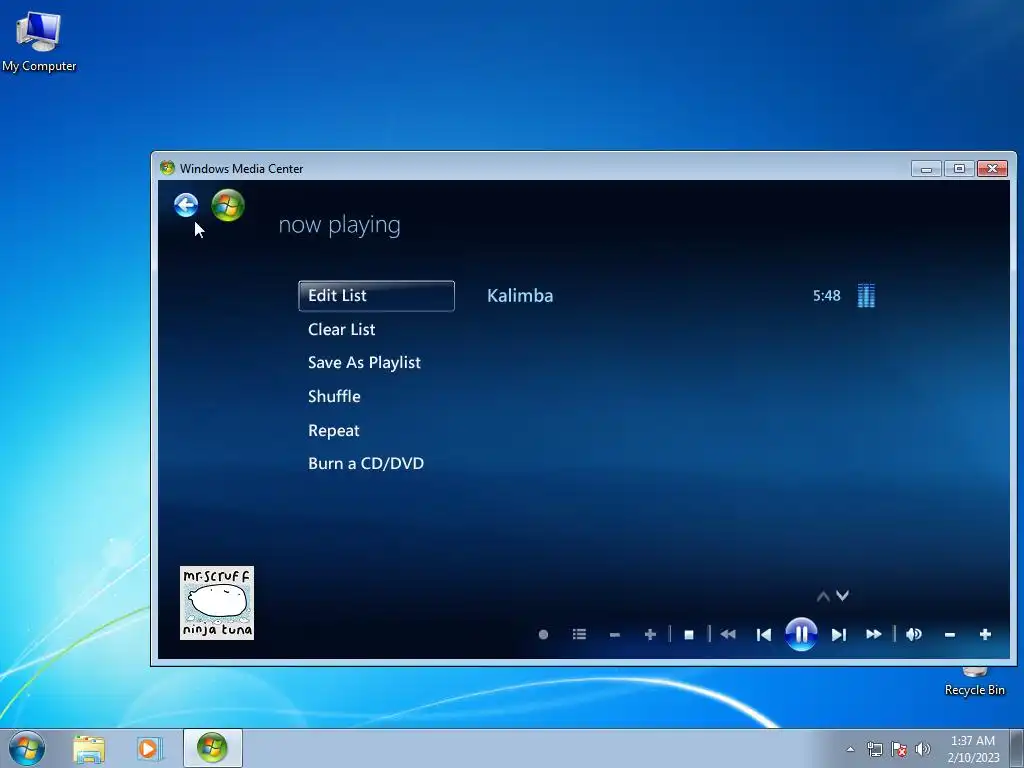Stop playback with the stop button
This screenshot has width=1024, height=768.
click(x=688, y=635)
